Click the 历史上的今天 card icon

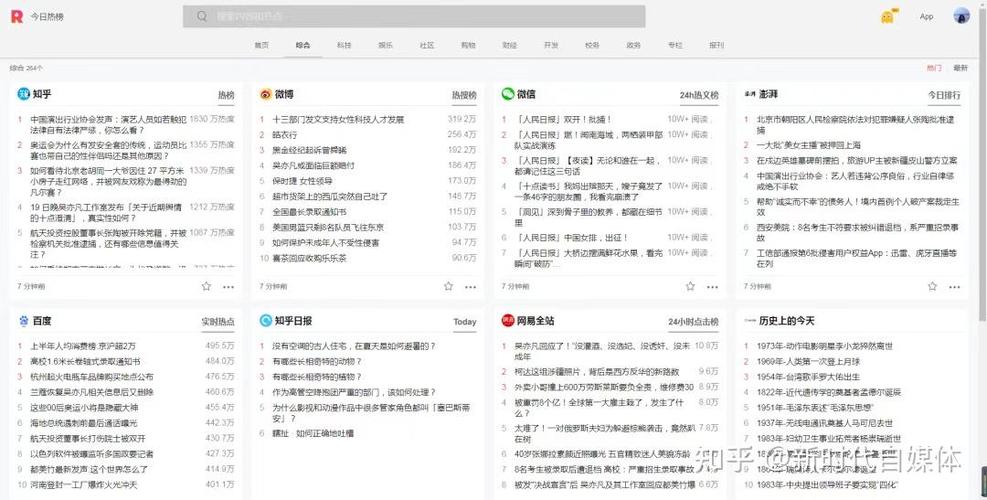[x=750, y=321]
